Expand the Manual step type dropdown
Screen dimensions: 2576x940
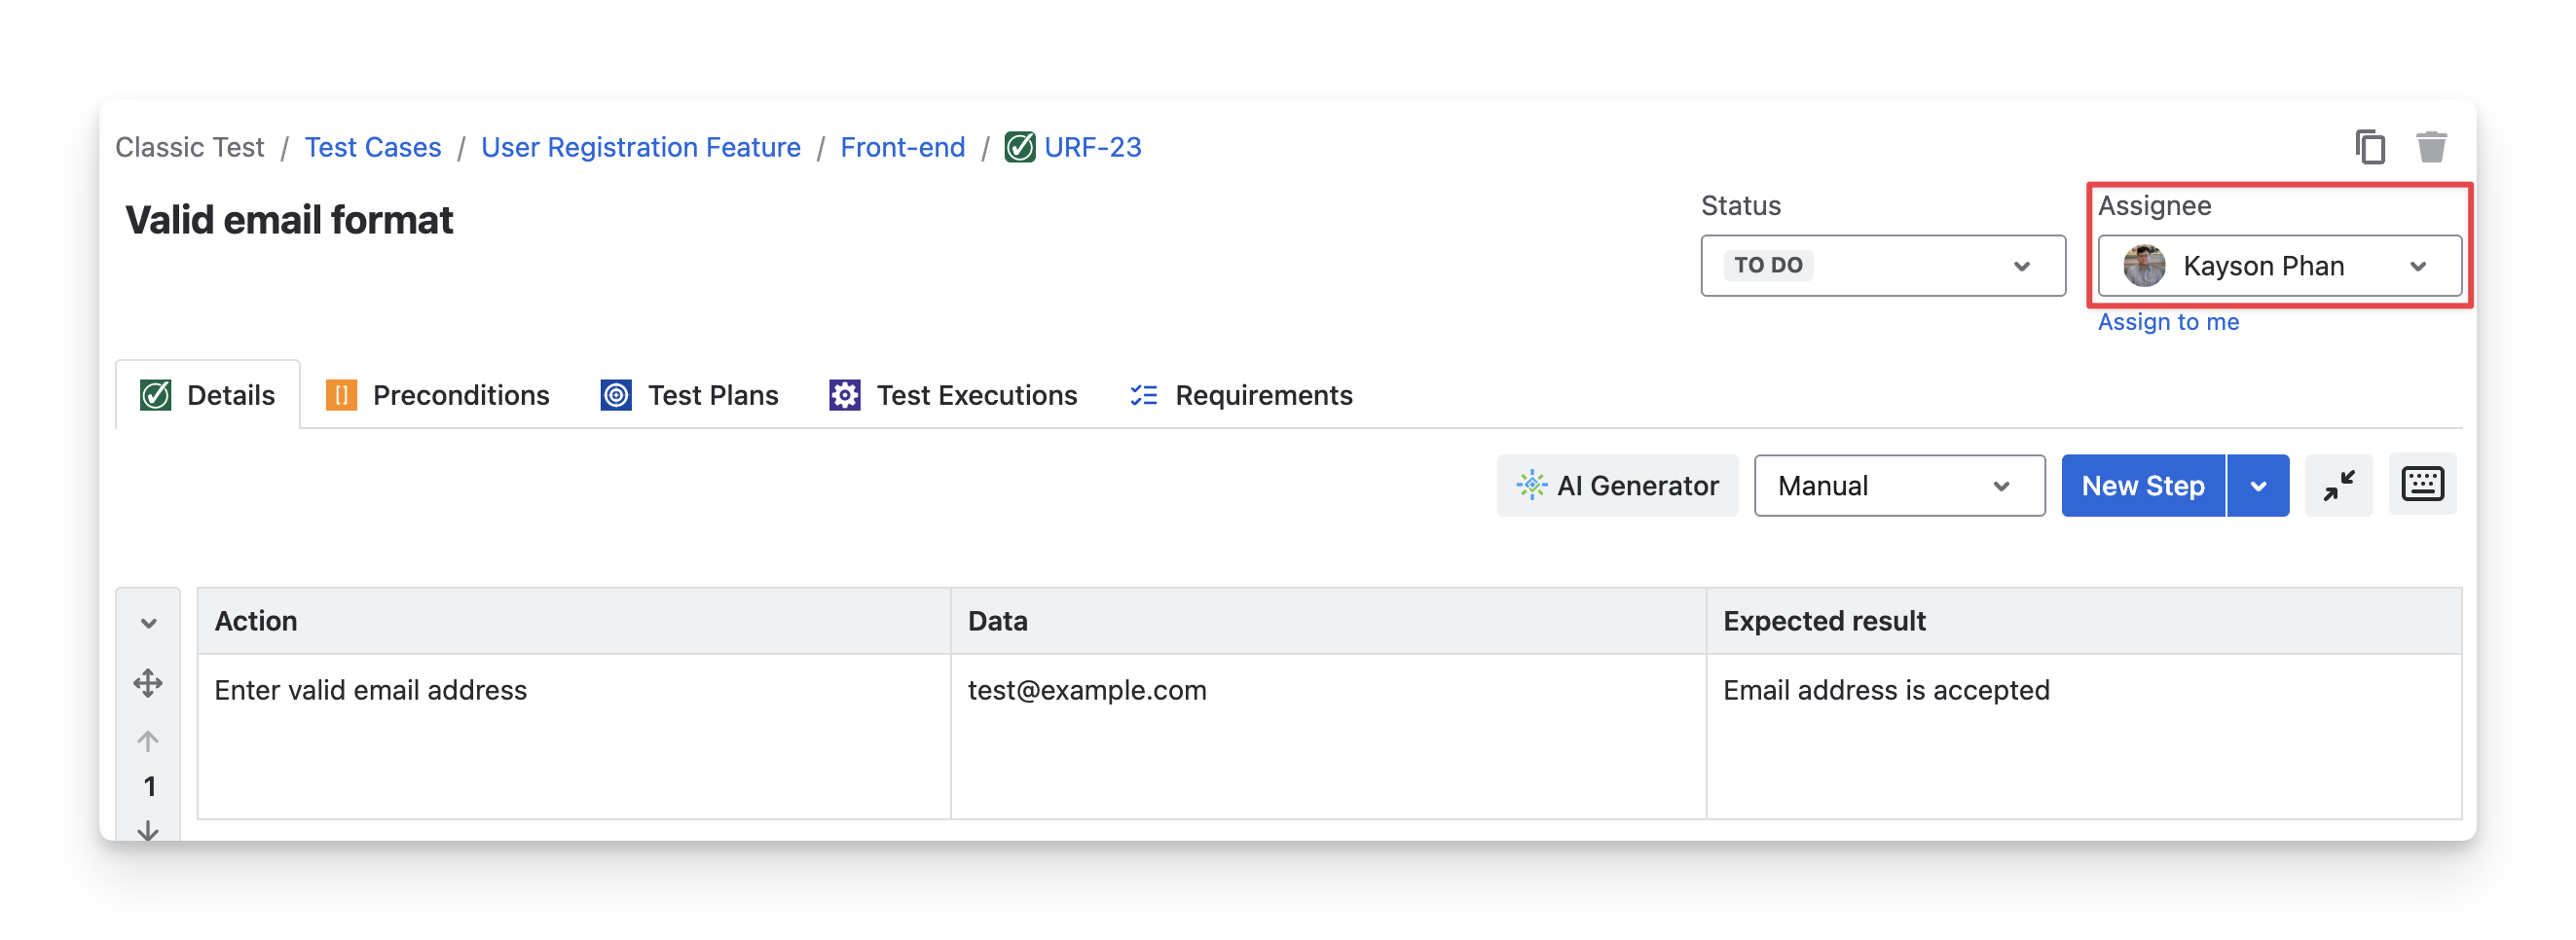pyautogui.click(x=1899, y=486)
